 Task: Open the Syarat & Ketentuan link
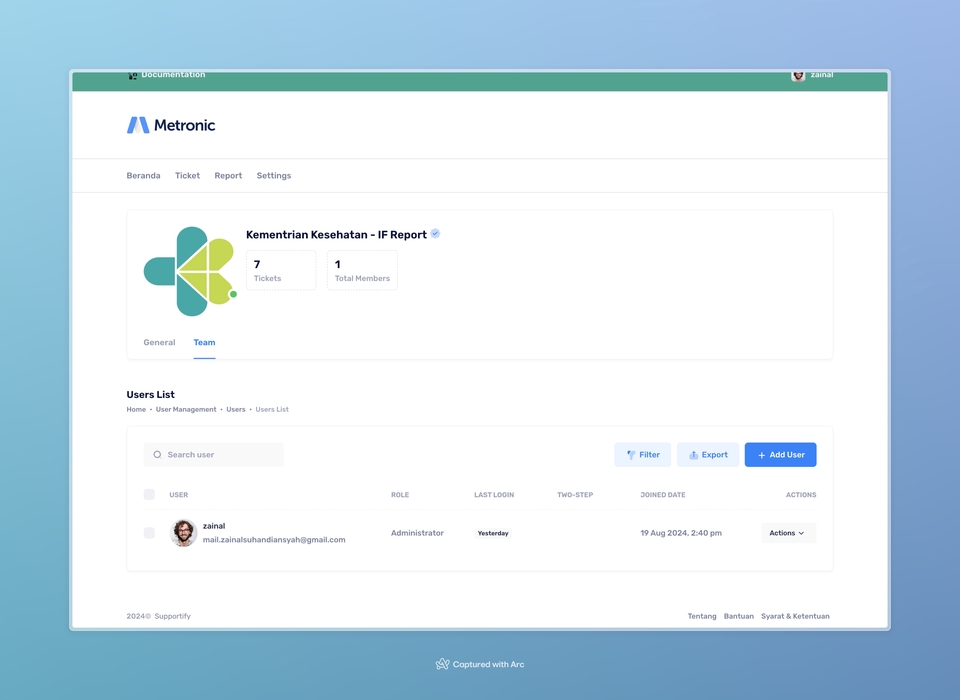point(795,616)
